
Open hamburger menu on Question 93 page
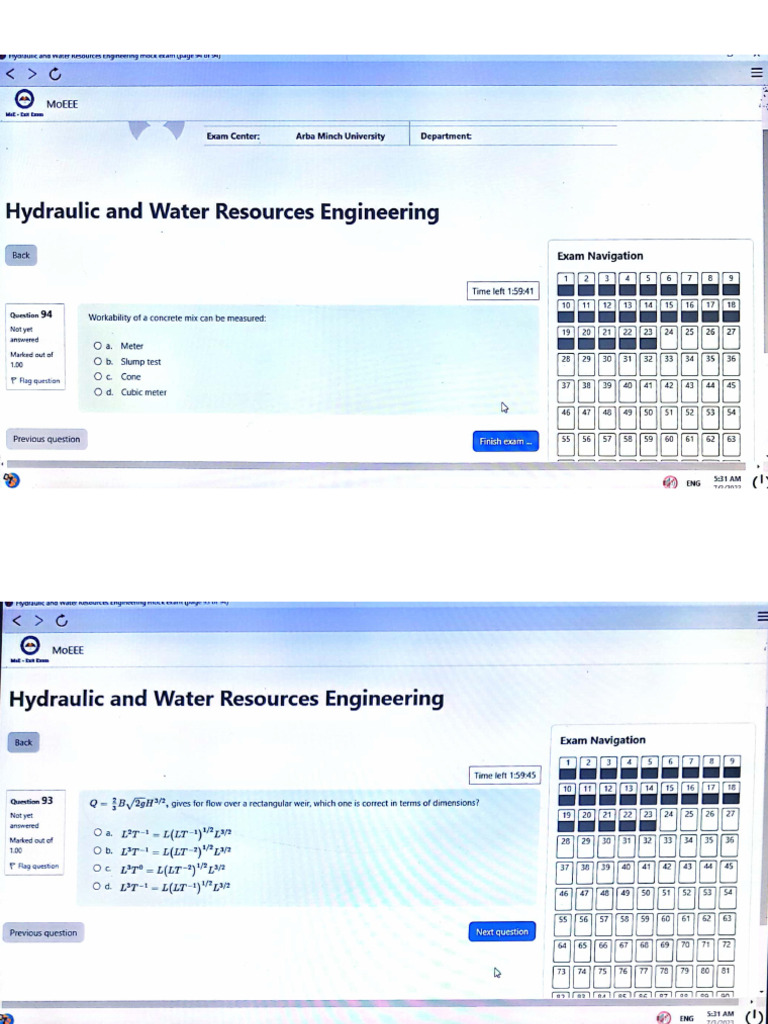tap(761, 617)
